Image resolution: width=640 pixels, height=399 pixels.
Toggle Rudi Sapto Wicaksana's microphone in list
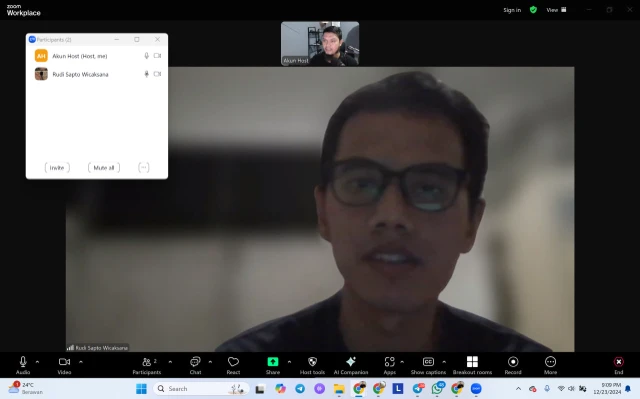[x=147, y=74]
